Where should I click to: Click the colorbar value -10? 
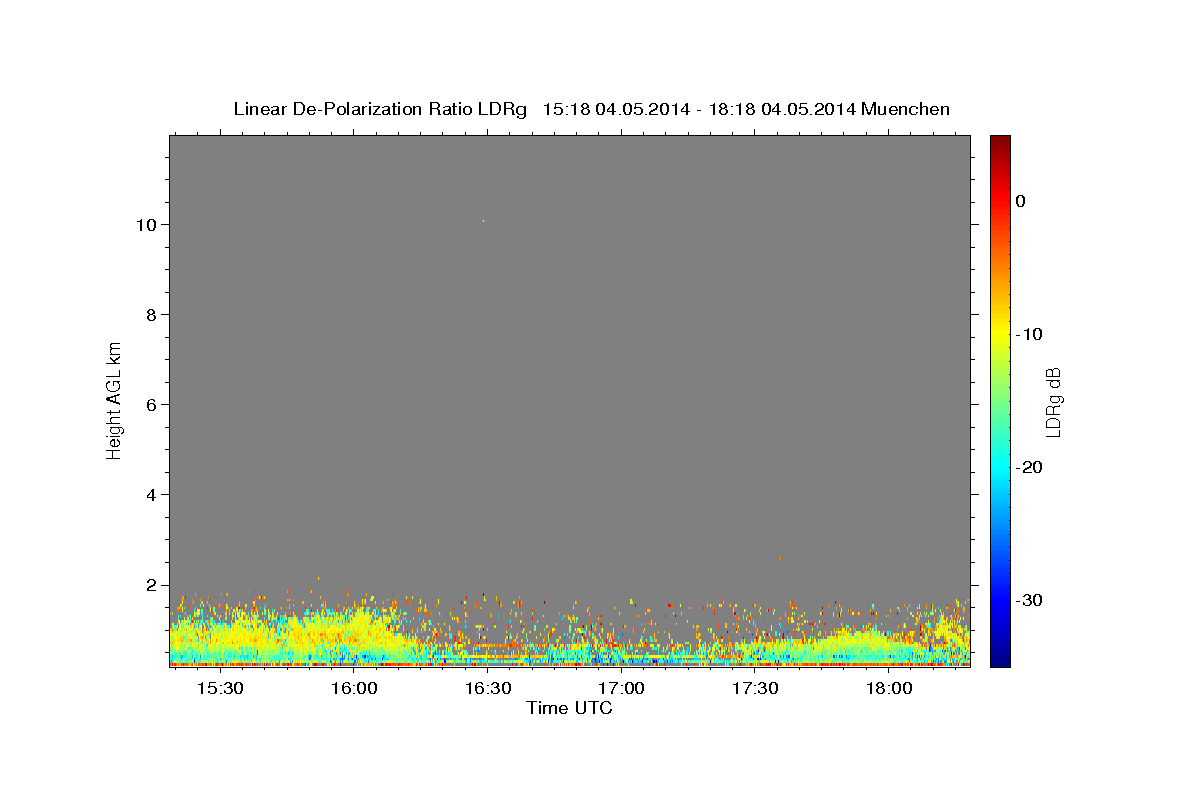(1029, 334)
